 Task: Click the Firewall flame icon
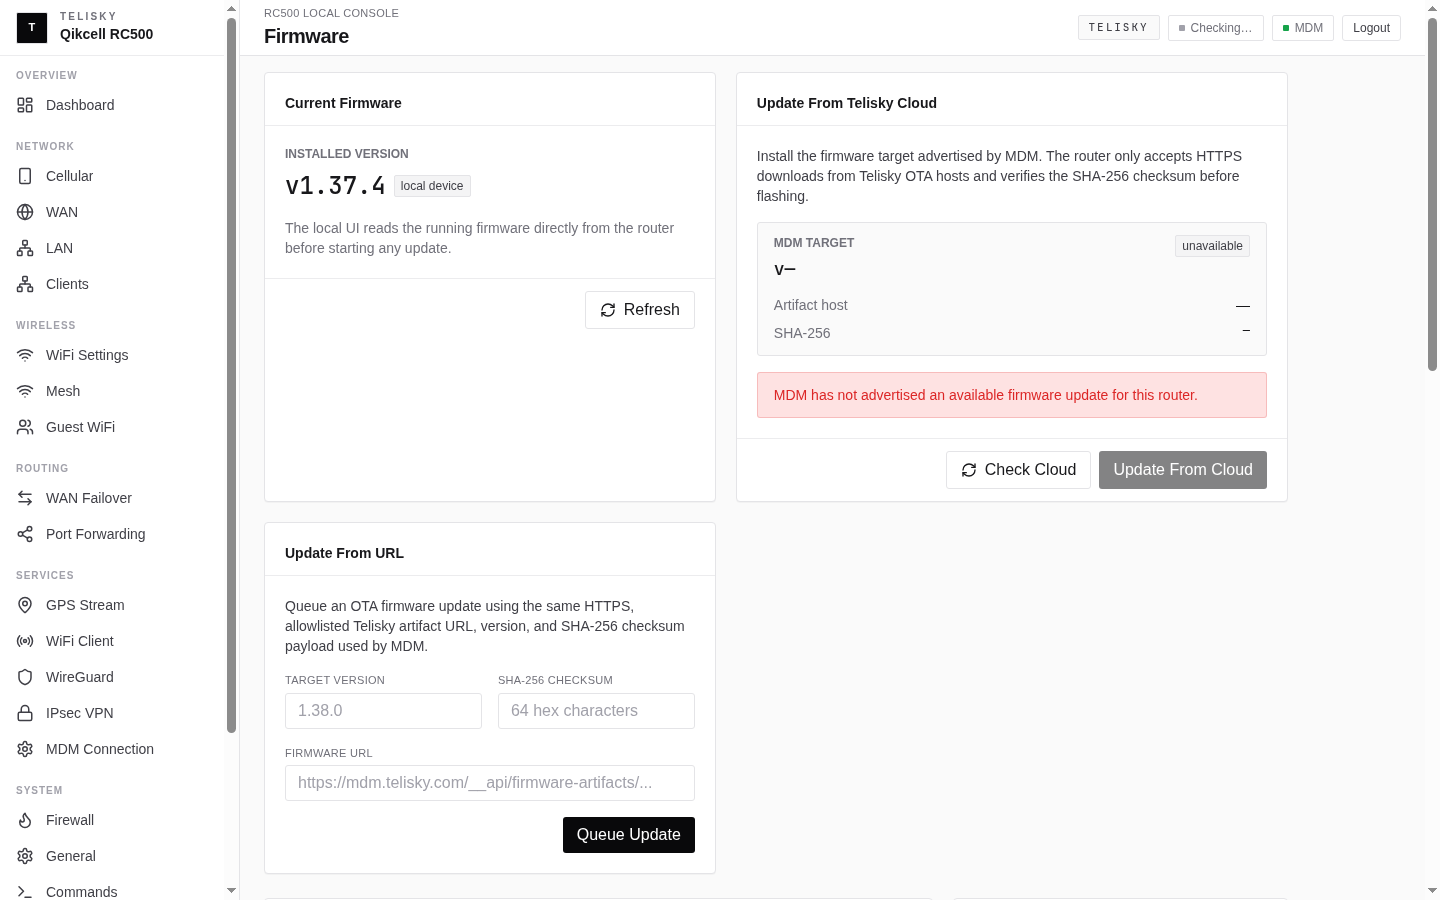point(25,820)
